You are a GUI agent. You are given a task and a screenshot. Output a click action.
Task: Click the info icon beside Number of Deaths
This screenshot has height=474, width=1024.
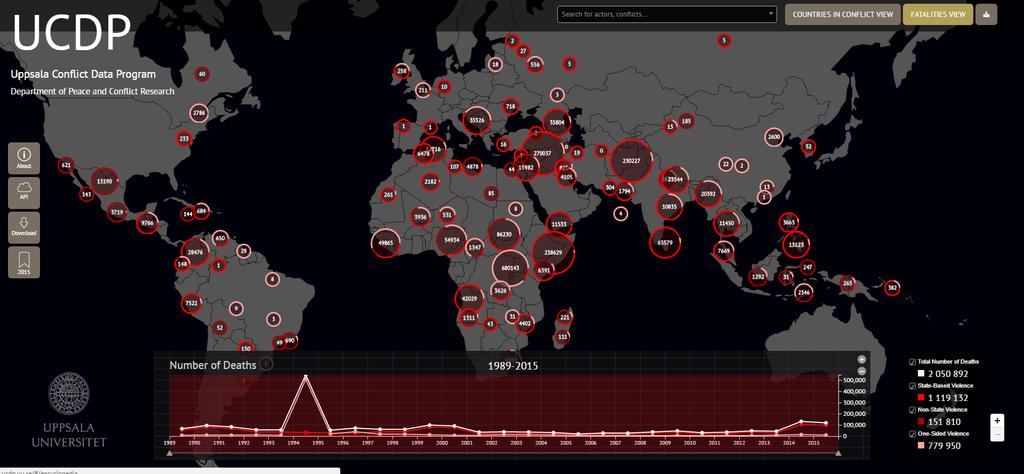point(266,364)
